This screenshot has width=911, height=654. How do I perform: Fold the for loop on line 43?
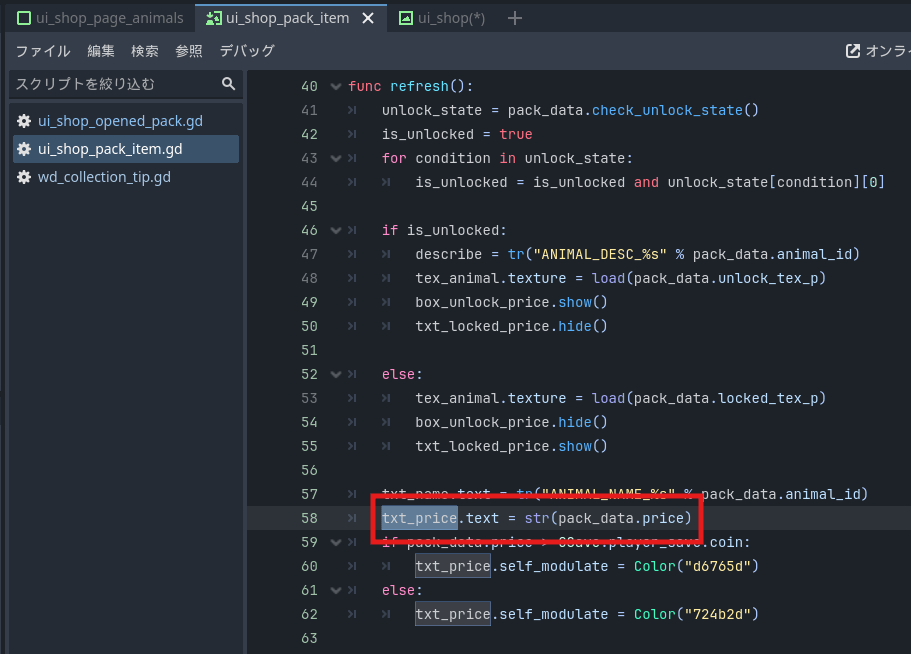click(336, 159)
